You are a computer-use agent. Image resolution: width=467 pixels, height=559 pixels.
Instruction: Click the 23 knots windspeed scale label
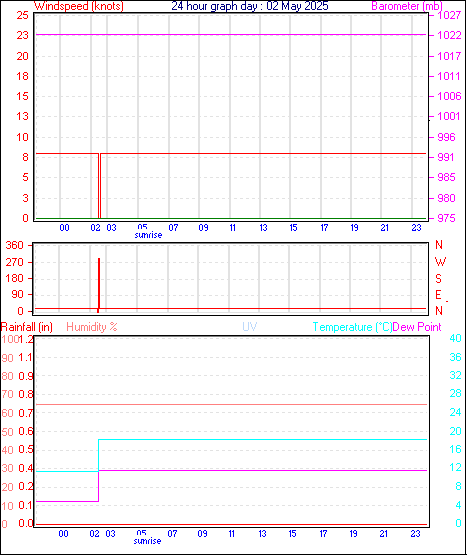(x=22, y=35)
